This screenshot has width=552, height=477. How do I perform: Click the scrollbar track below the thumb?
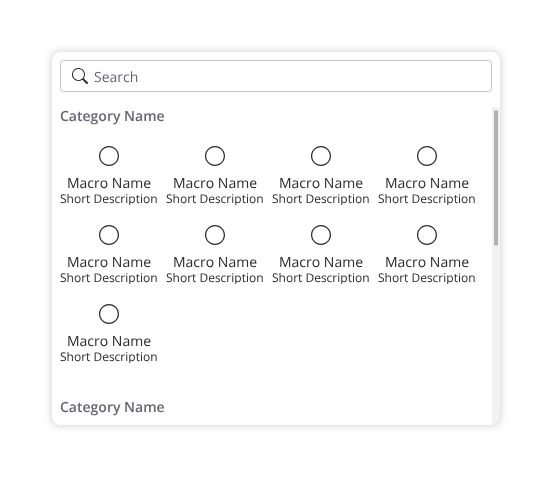(496, 334)
